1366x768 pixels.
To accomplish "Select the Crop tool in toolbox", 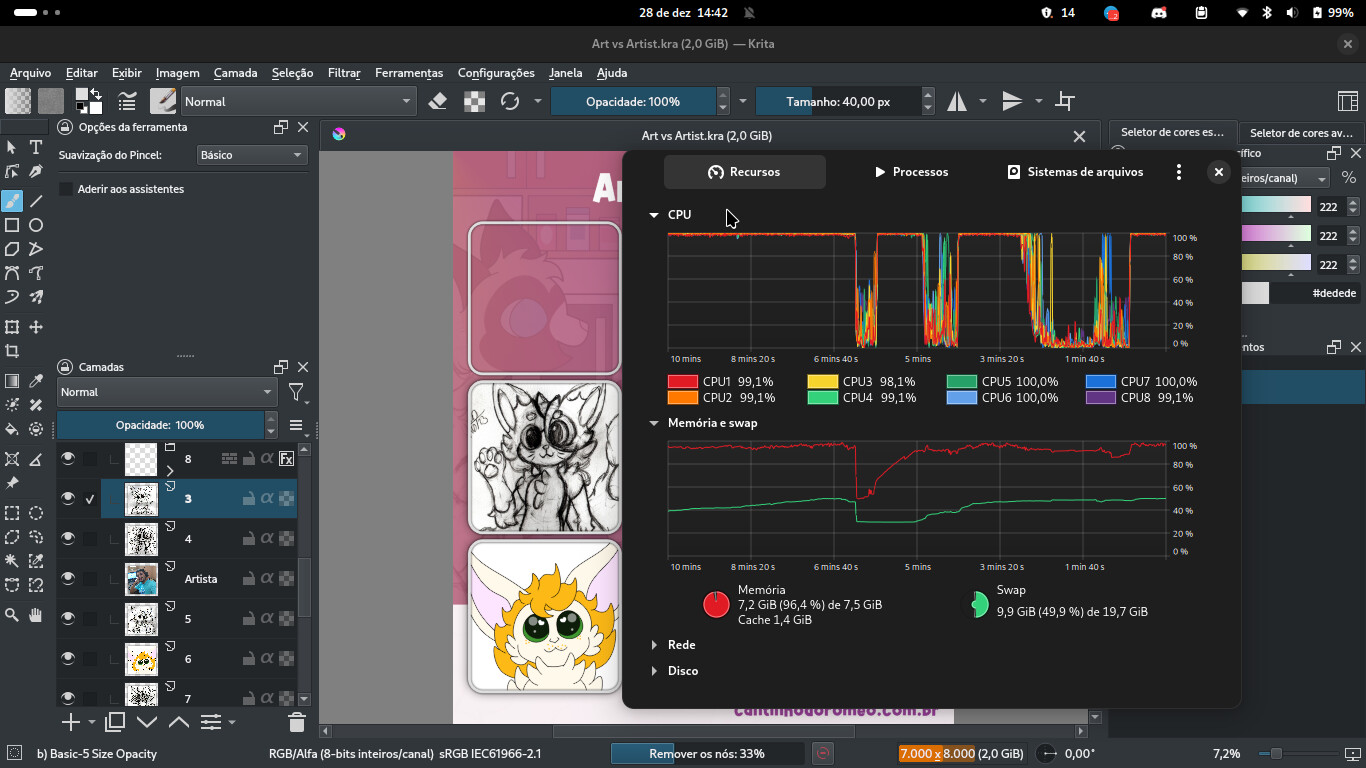I will pos(12,351).
